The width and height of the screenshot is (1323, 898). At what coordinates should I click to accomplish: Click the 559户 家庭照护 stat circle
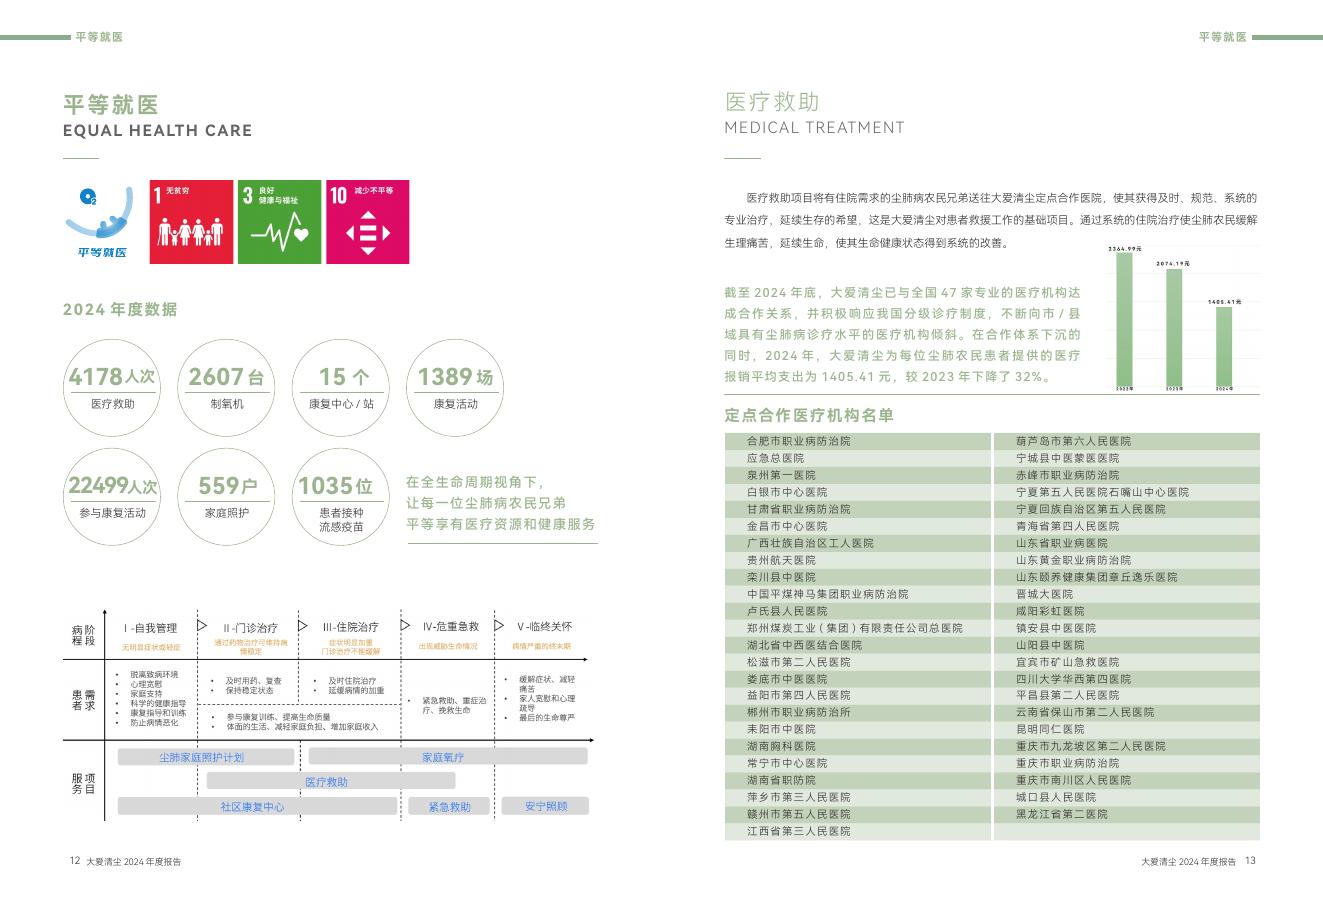click(x=226, y=497)
